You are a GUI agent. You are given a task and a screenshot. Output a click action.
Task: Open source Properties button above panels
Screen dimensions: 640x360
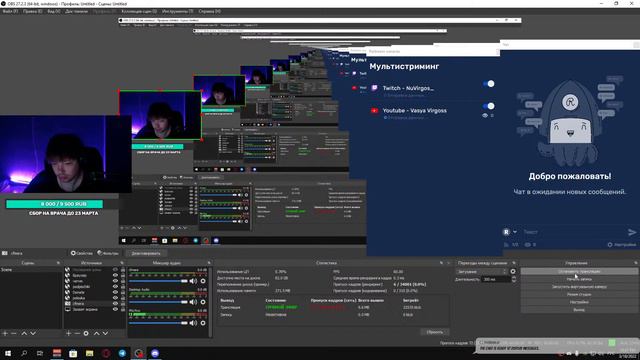[x=82, y=253]
